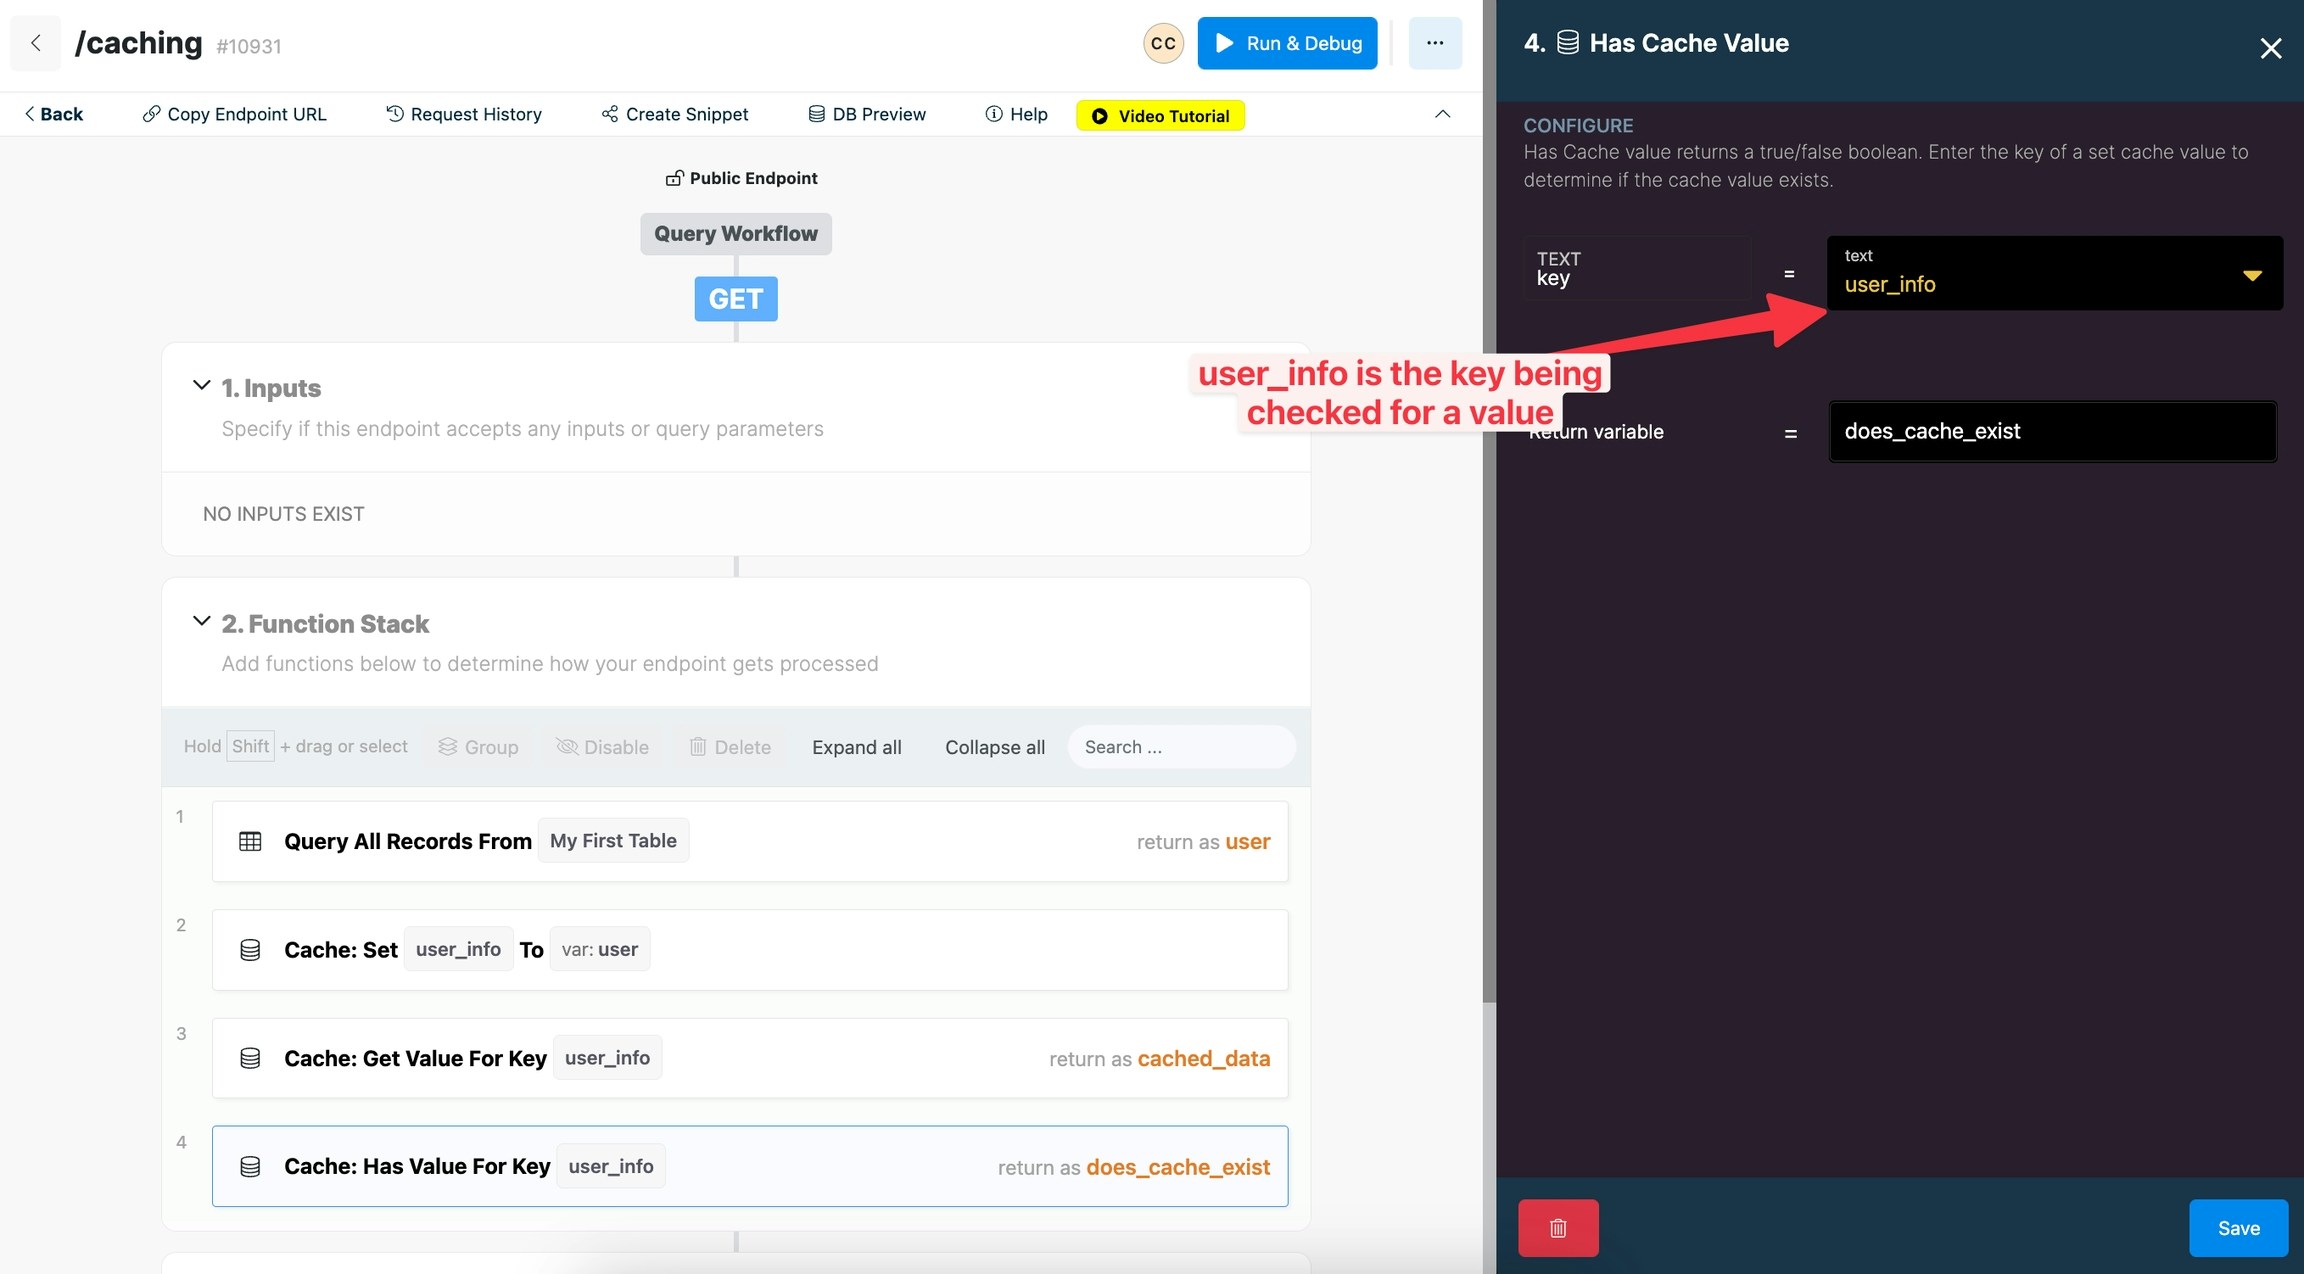Click the function stack Search field
Screen dimensions: 2304x1274
pyautogui.click(x=1180, y=747)
